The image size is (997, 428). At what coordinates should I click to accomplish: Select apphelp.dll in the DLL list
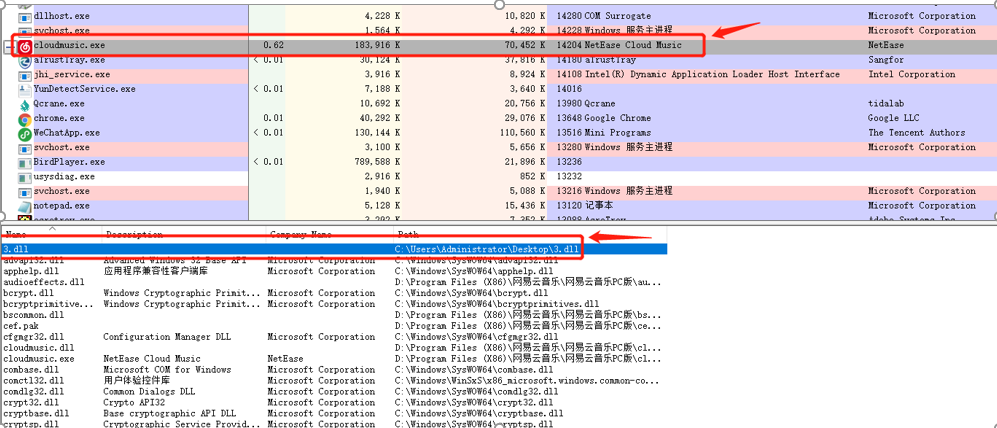[32, 271]
